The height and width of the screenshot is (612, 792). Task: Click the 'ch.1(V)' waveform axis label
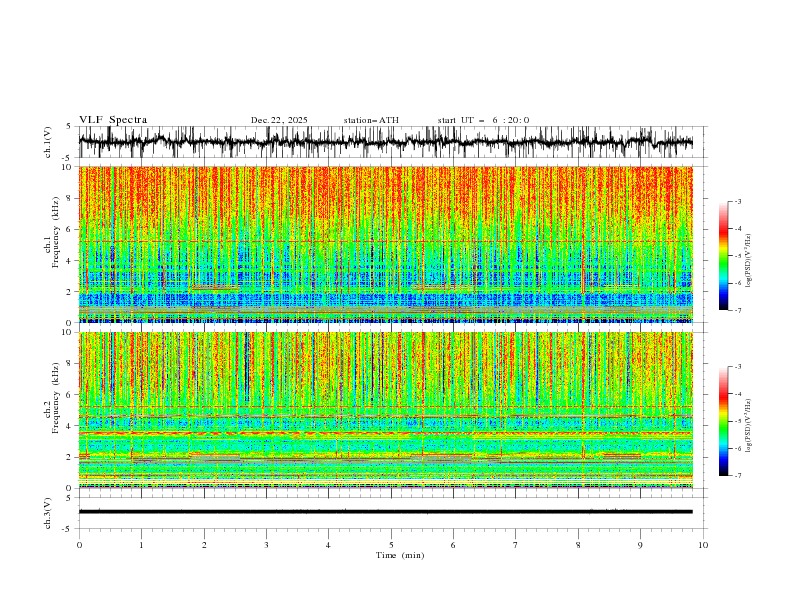[48, 142]
